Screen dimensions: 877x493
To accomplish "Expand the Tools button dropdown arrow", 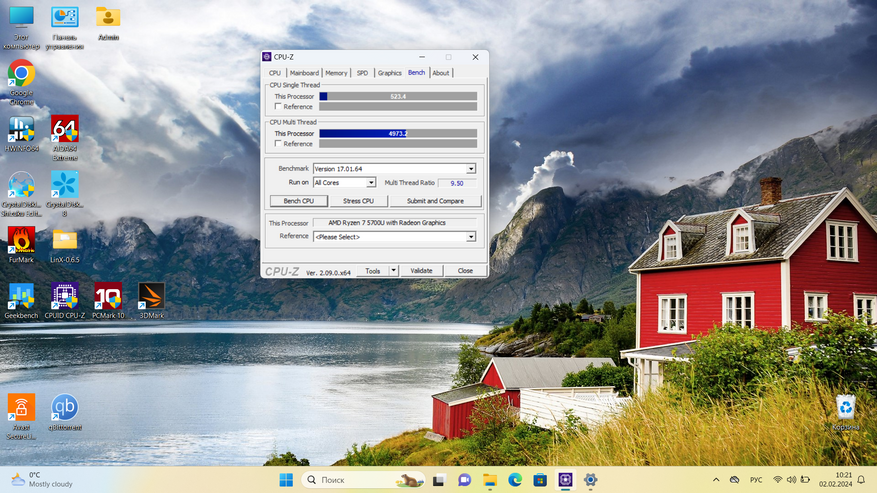I will pyautogui.click(x=394, y=271).
